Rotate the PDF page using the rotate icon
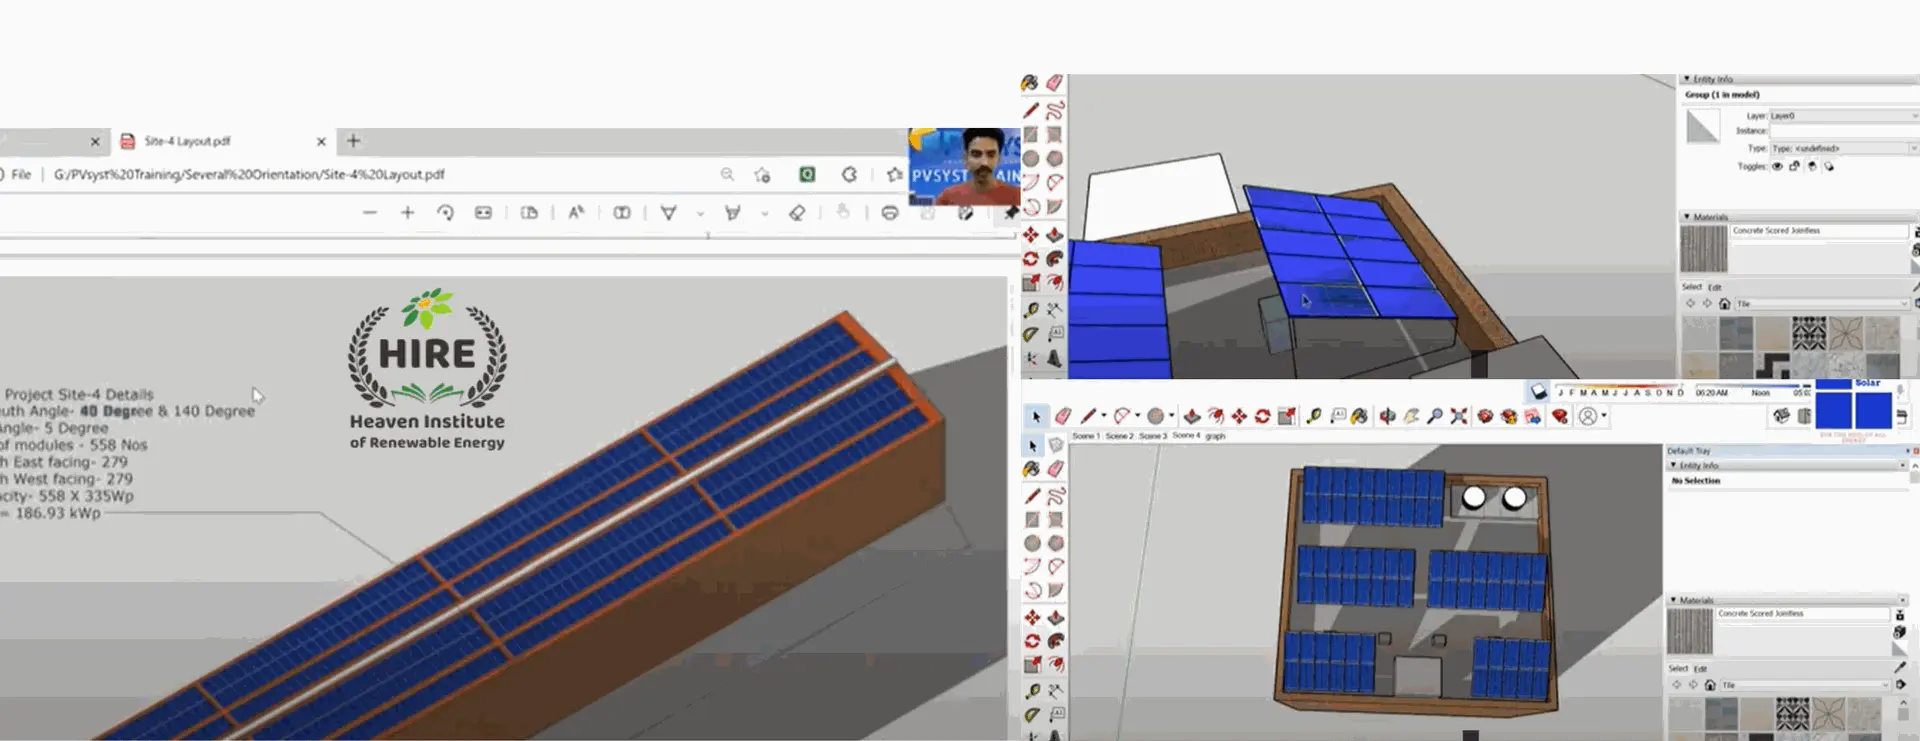 (x=445, y=212)
